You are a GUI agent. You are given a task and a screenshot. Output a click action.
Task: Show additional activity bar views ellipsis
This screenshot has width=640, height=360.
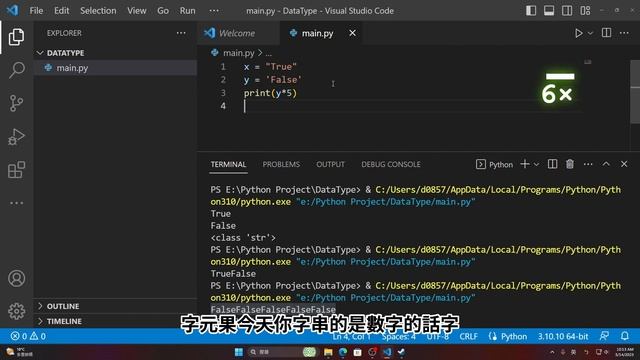[x=16, y=203]
